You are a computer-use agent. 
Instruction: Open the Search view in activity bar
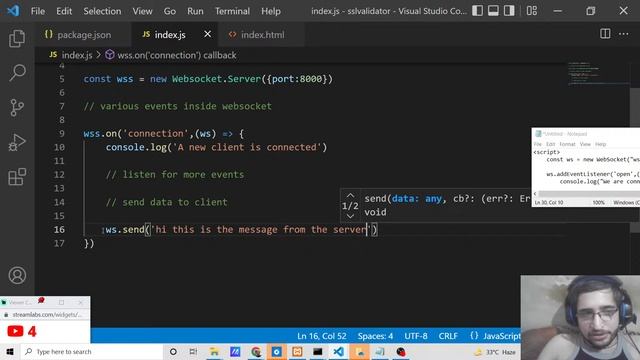click(17, 73)
